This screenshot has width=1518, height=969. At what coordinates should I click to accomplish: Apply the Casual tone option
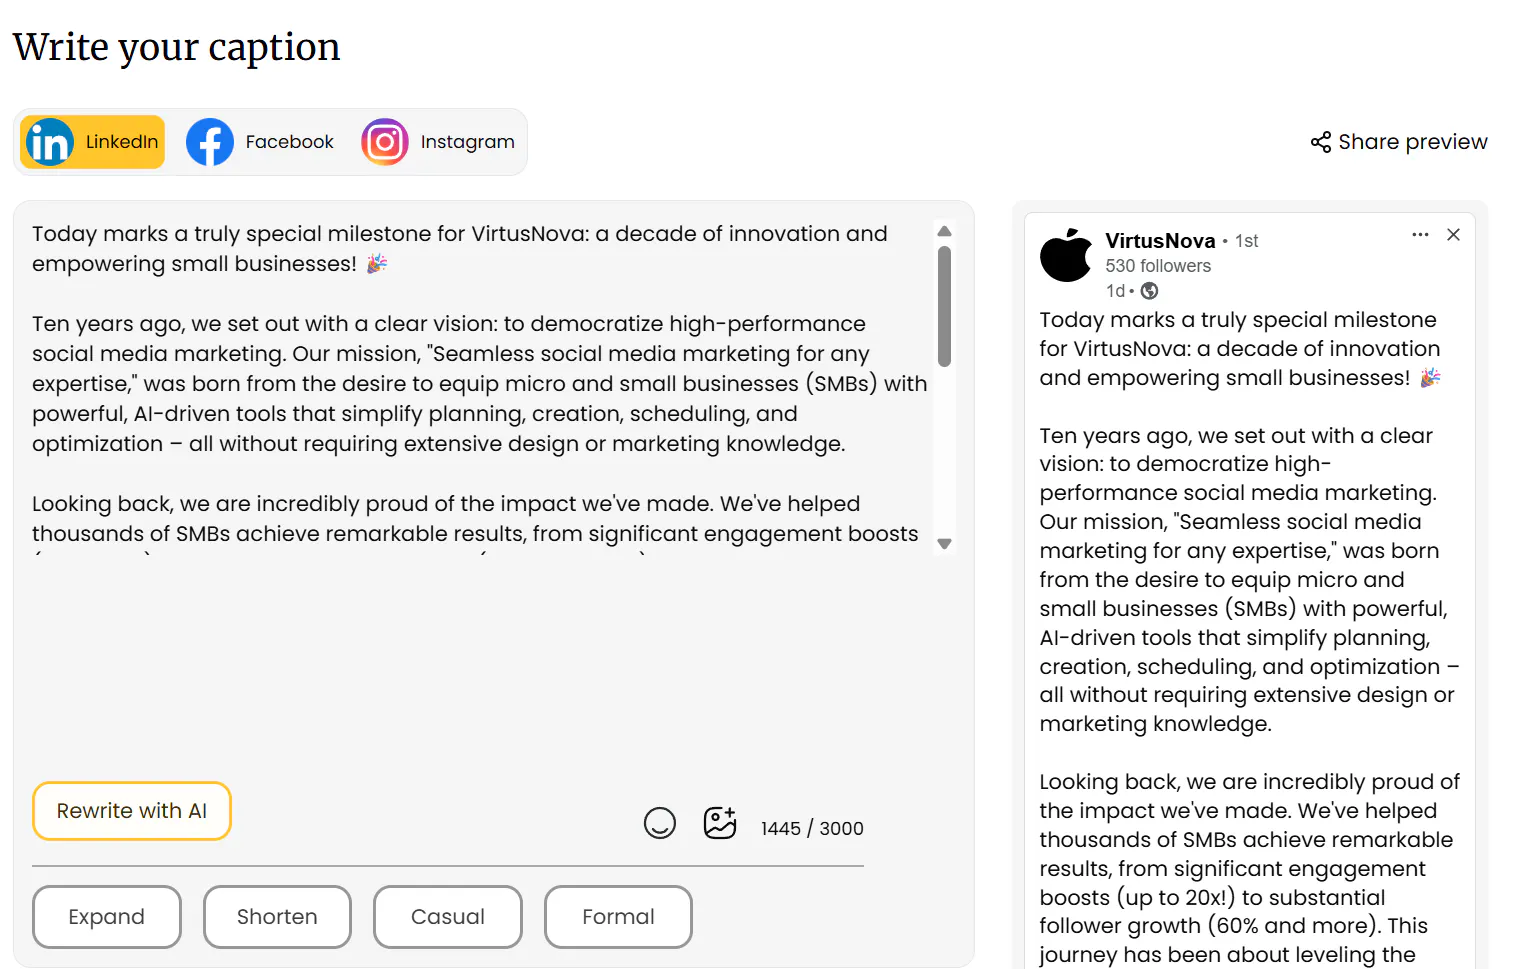click(x=448, y=917)
